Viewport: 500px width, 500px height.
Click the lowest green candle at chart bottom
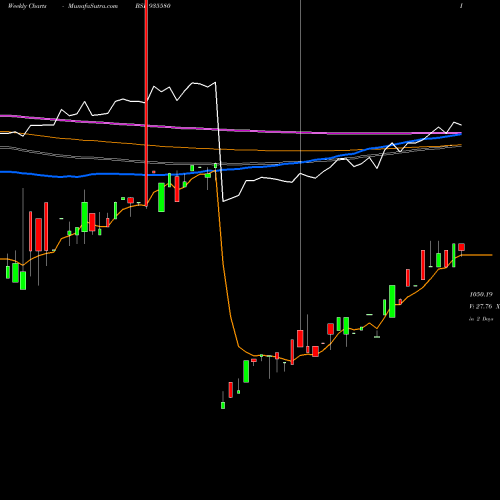click(223, 405)
